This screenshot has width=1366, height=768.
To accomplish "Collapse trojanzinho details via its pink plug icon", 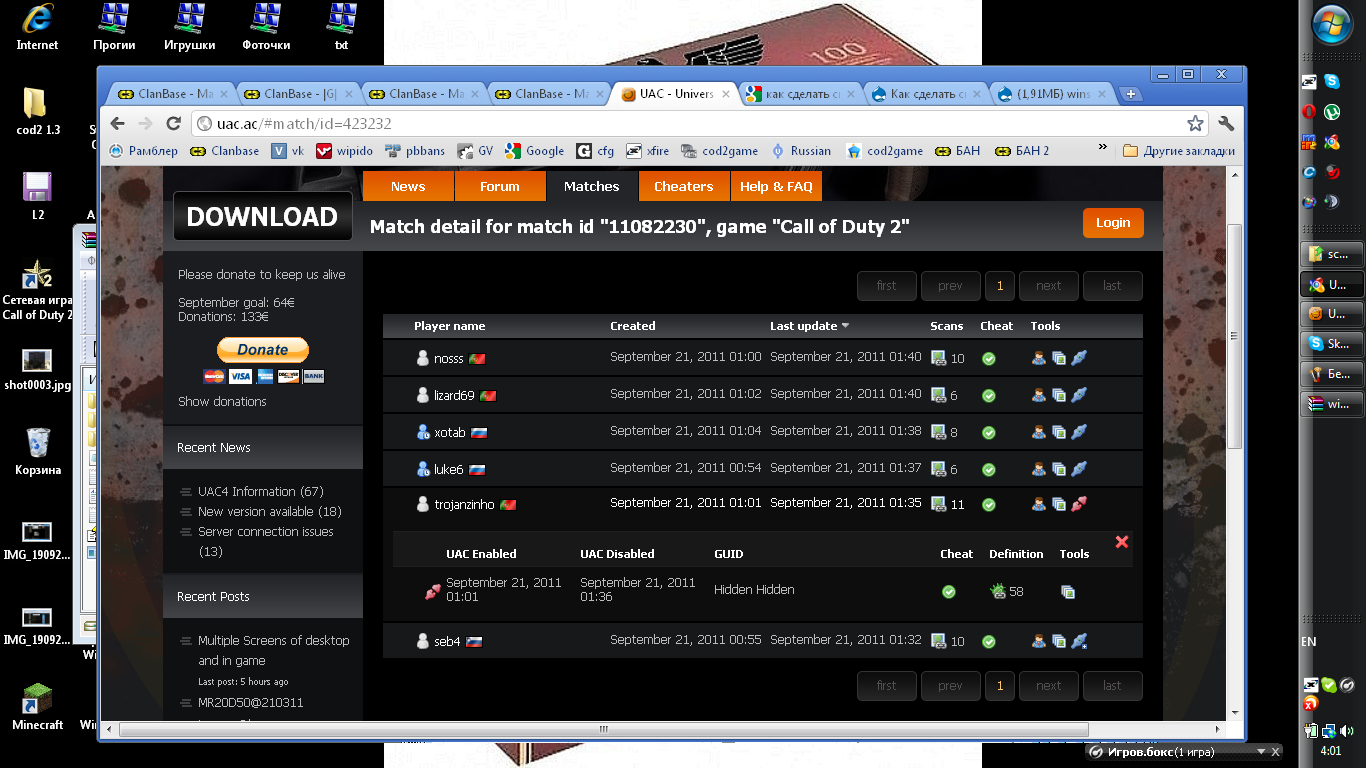I will (x=1078, y=504).
